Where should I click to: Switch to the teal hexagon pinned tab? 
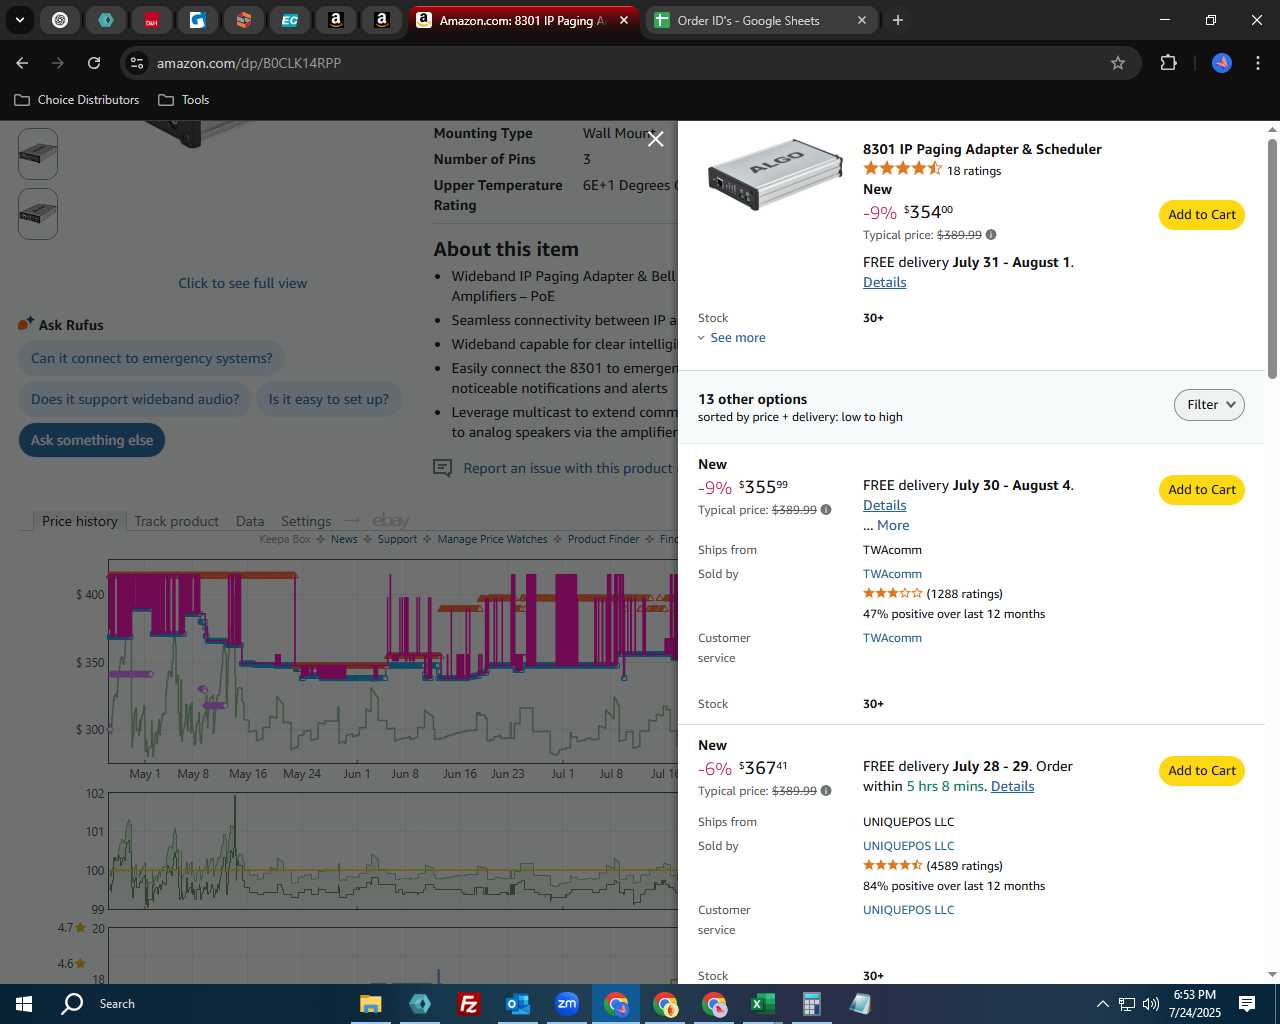click(105, 20)
